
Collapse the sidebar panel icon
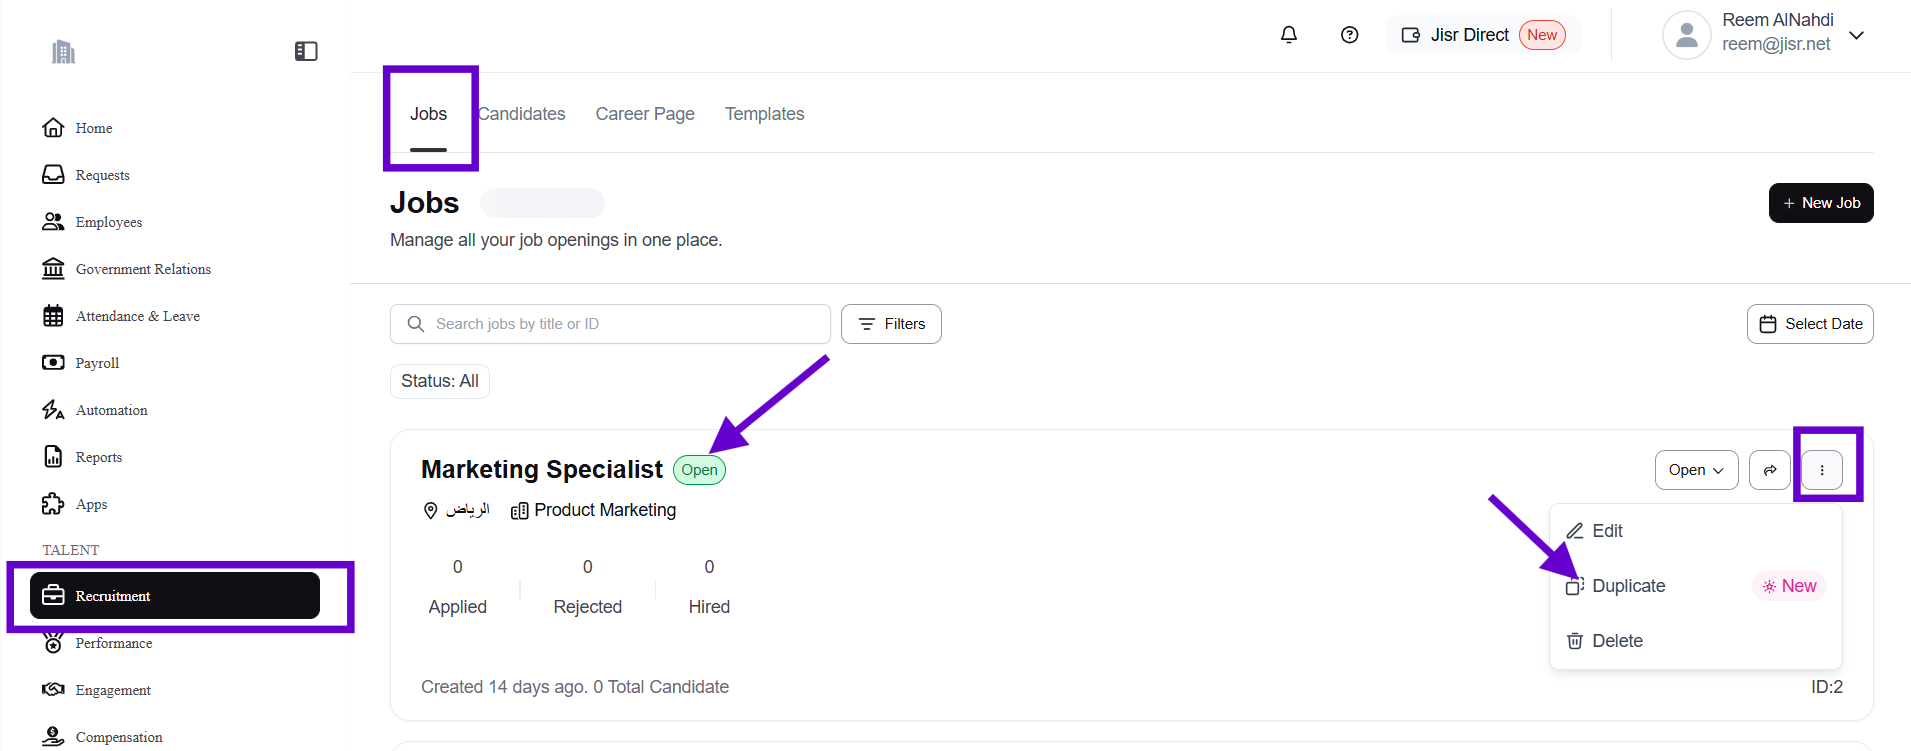(x=306, y=51)
